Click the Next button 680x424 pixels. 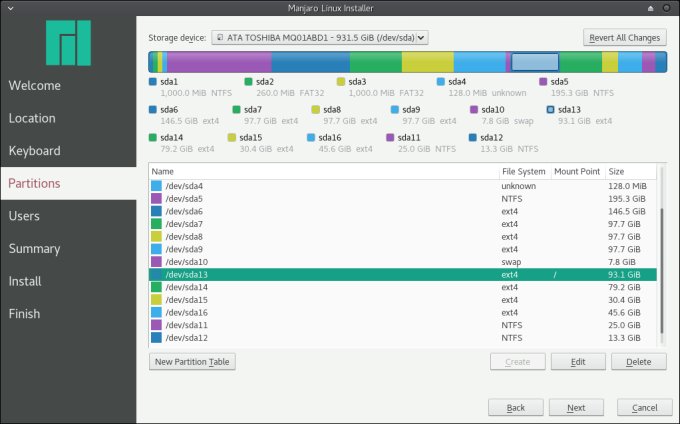(x=576, y=408)
